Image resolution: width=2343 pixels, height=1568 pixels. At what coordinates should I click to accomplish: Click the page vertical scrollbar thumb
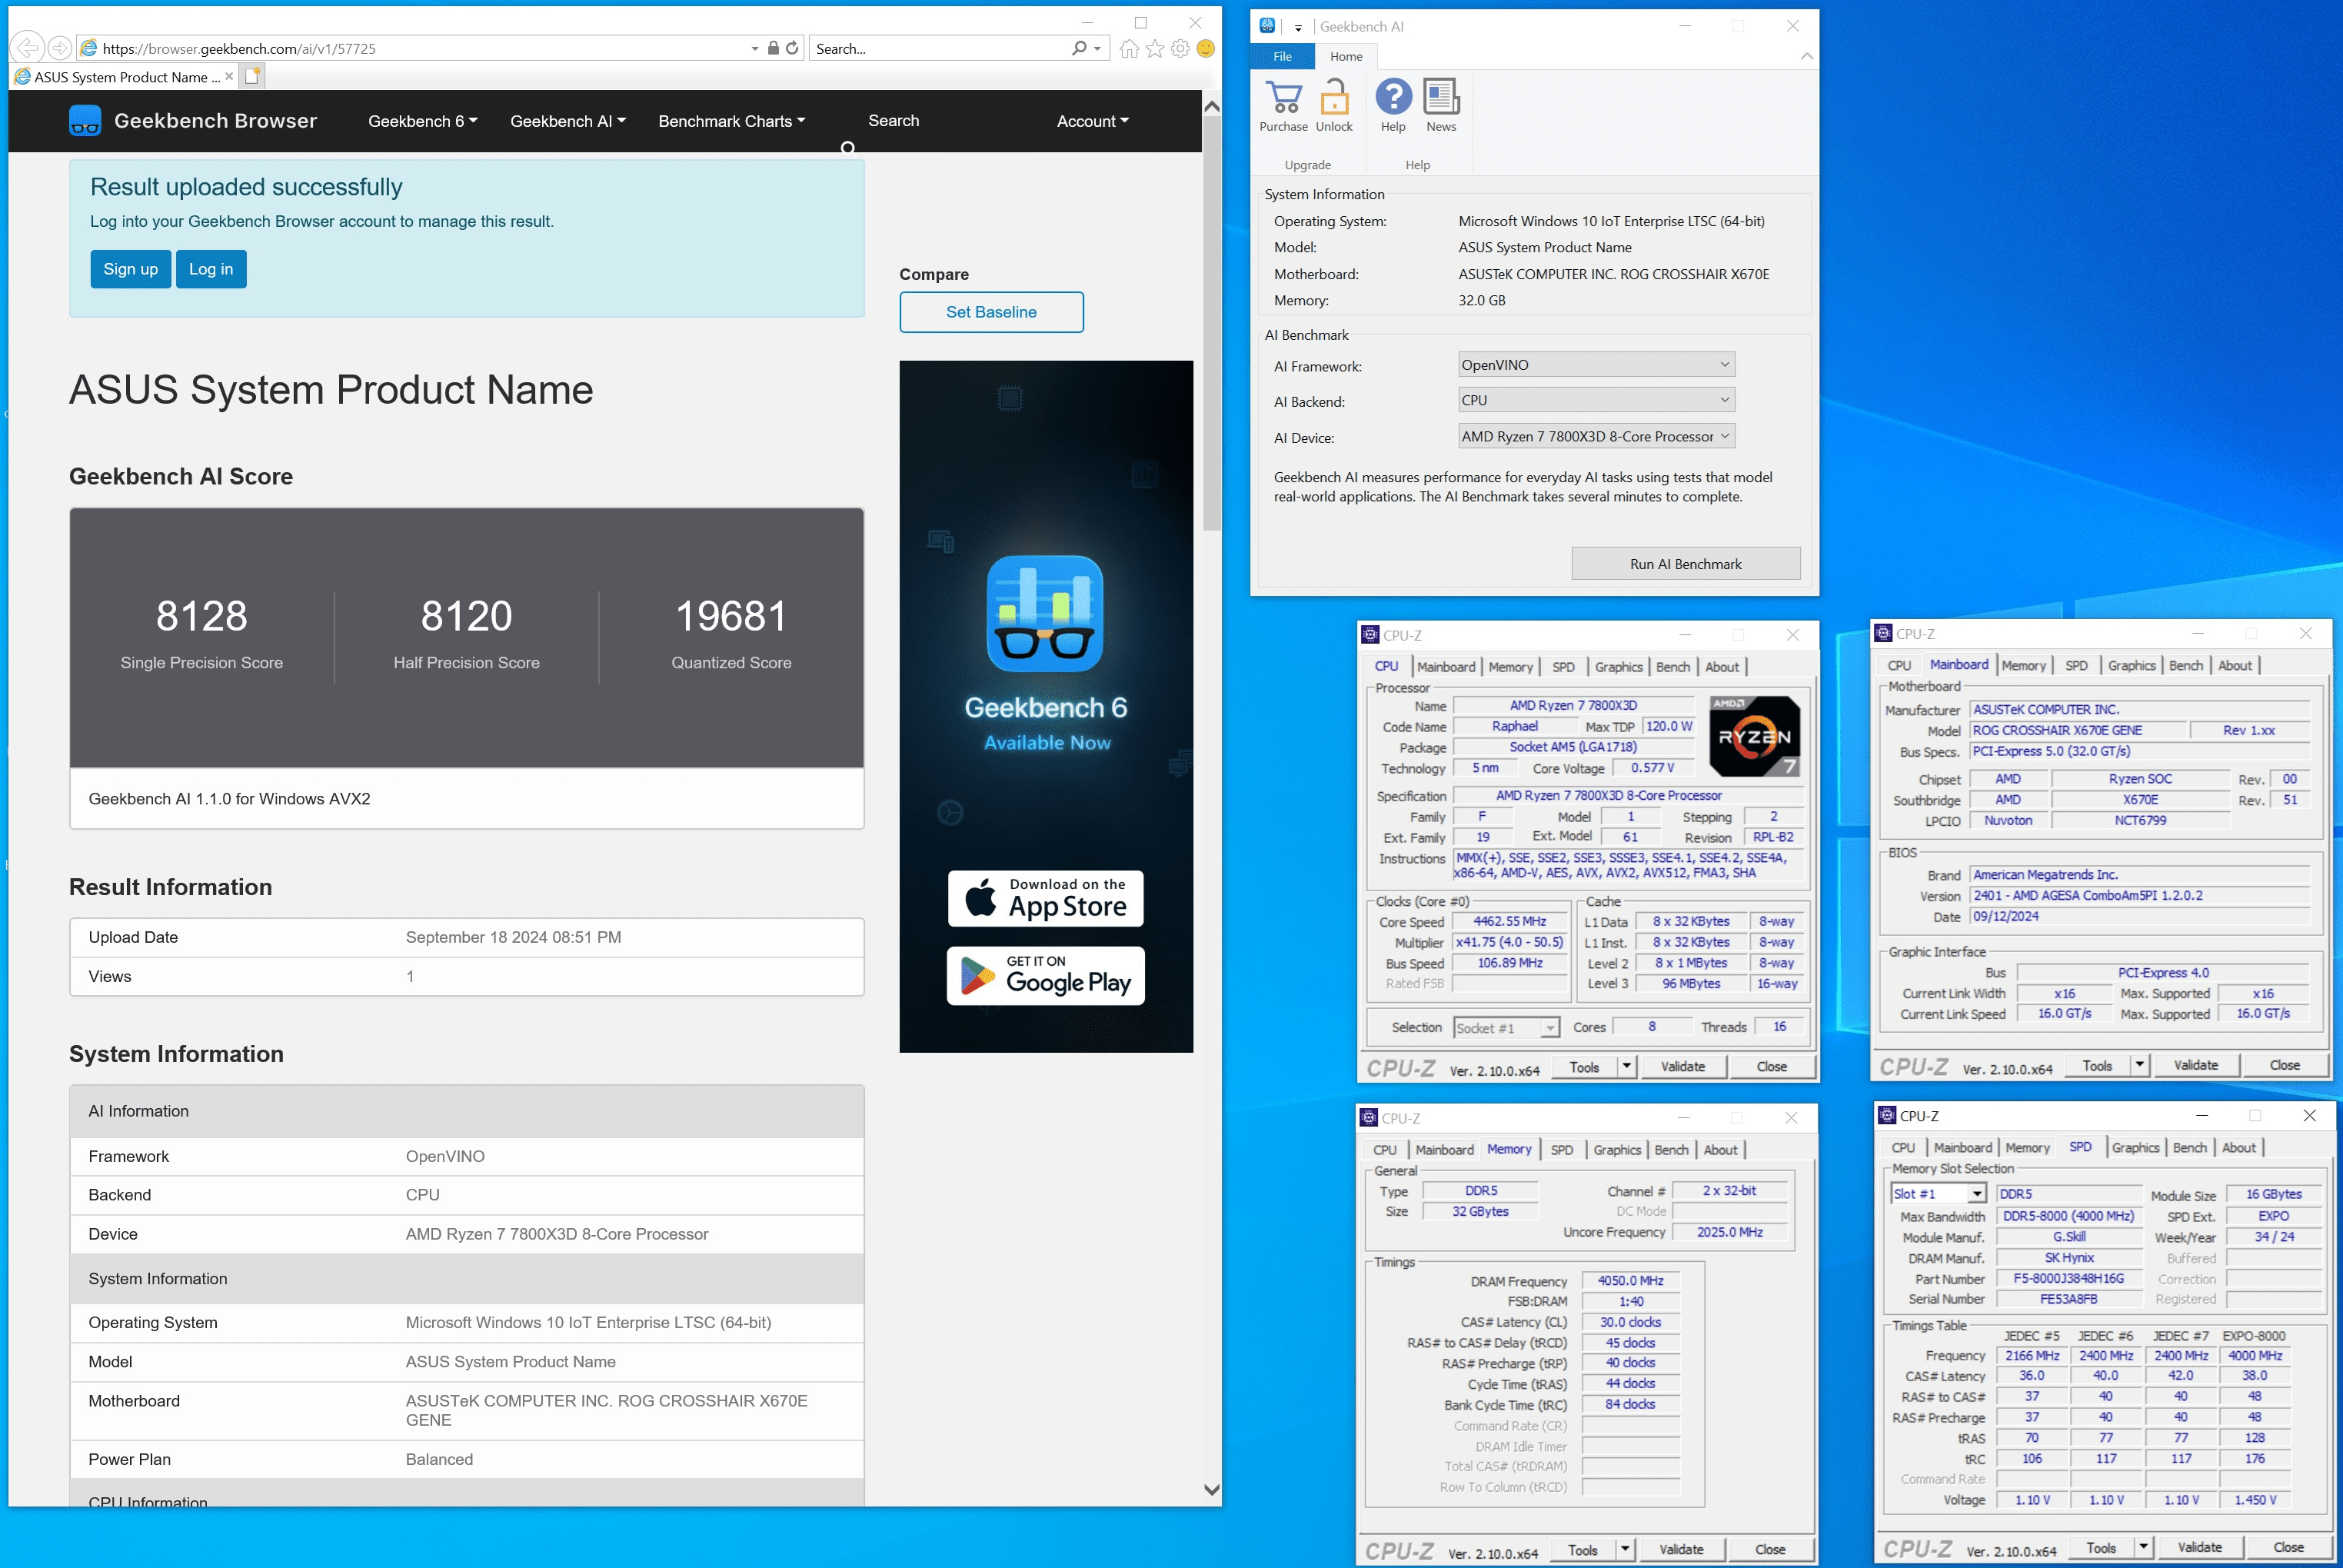pos(1211,323)
